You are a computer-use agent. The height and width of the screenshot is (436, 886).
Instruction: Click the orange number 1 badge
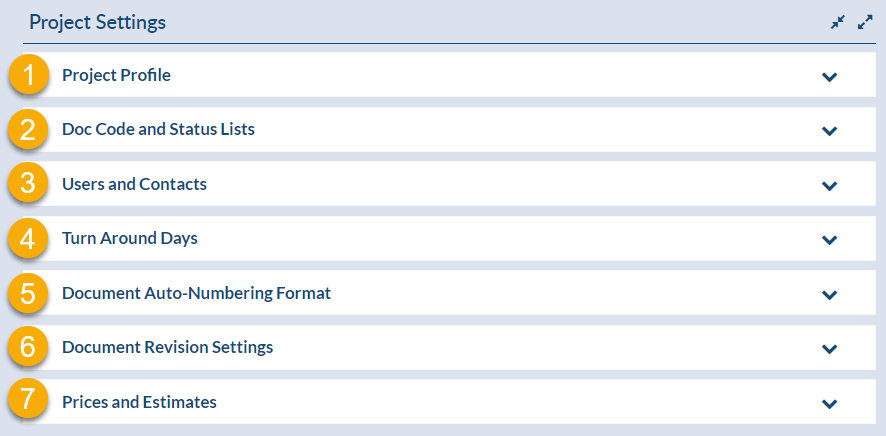(28, 75)
